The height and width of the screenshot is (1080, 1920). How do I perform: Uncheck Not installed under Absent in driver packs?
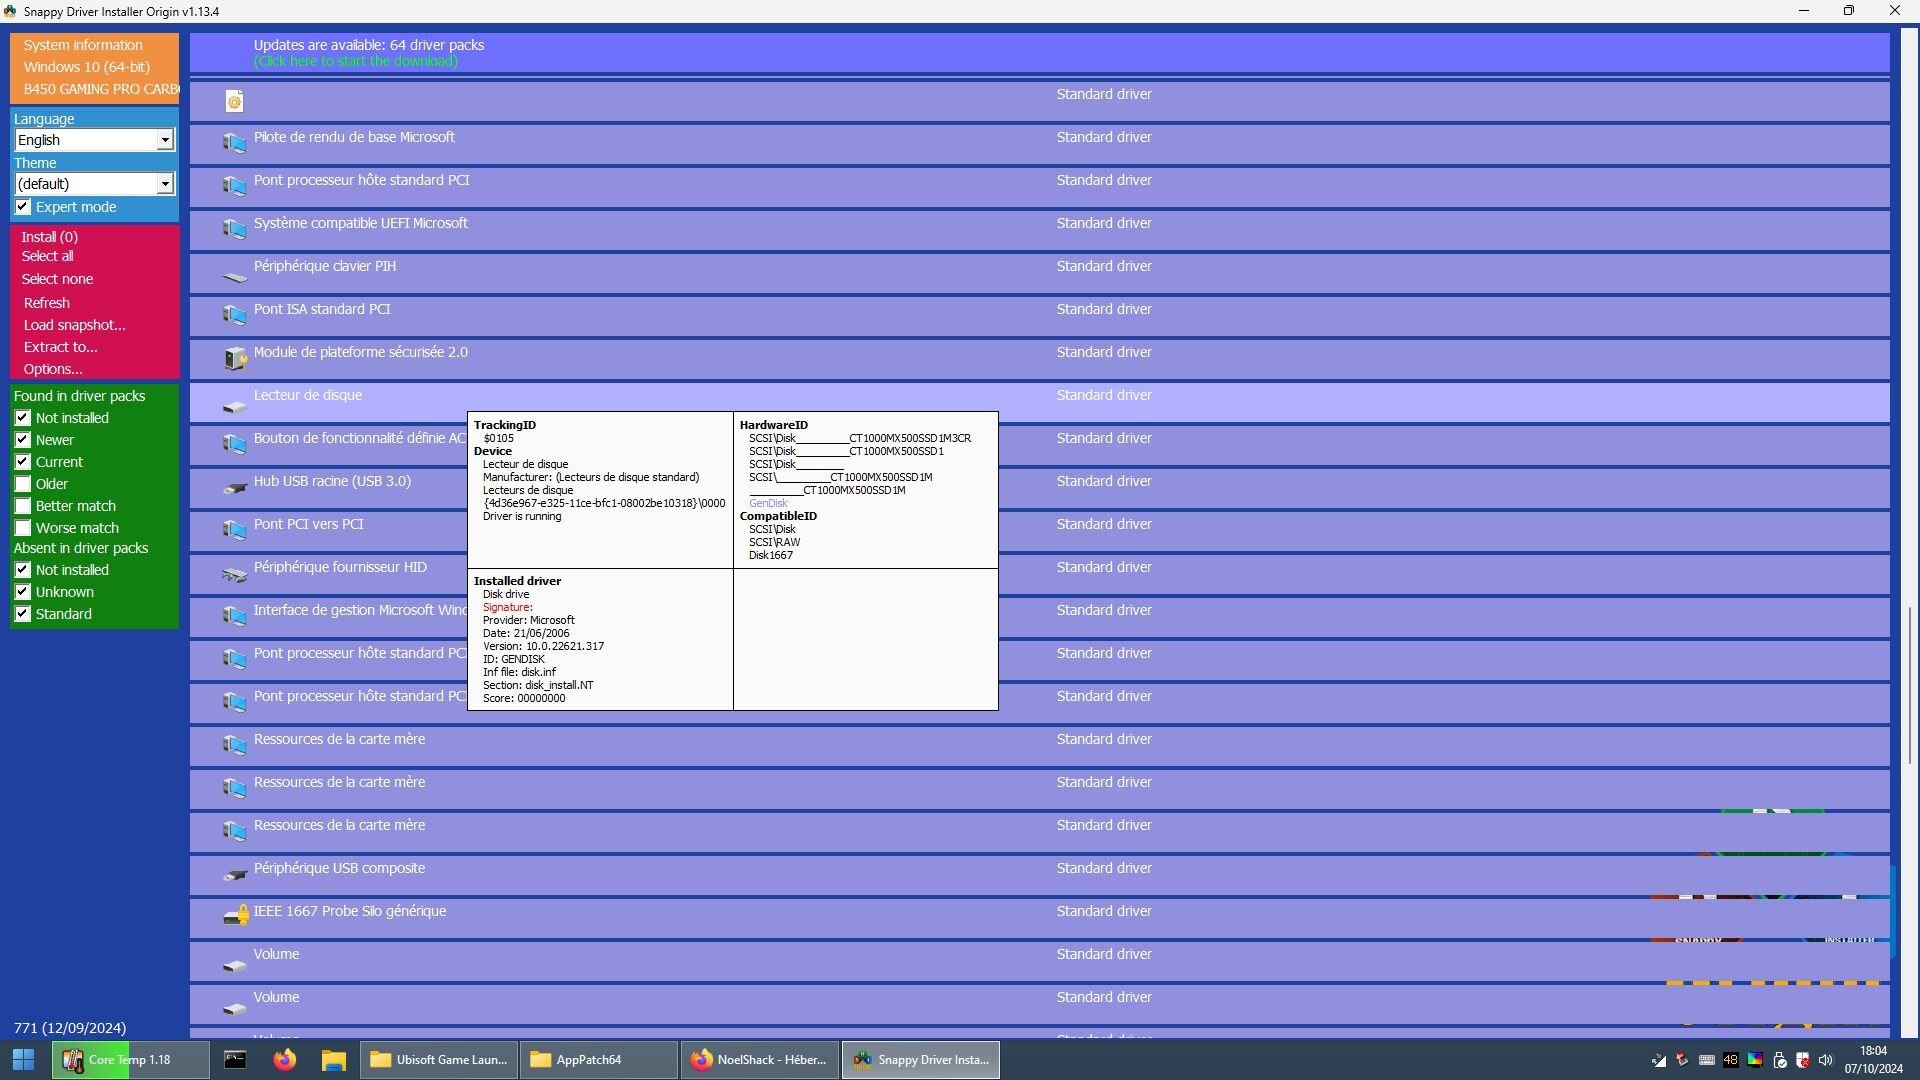[23, 570]
